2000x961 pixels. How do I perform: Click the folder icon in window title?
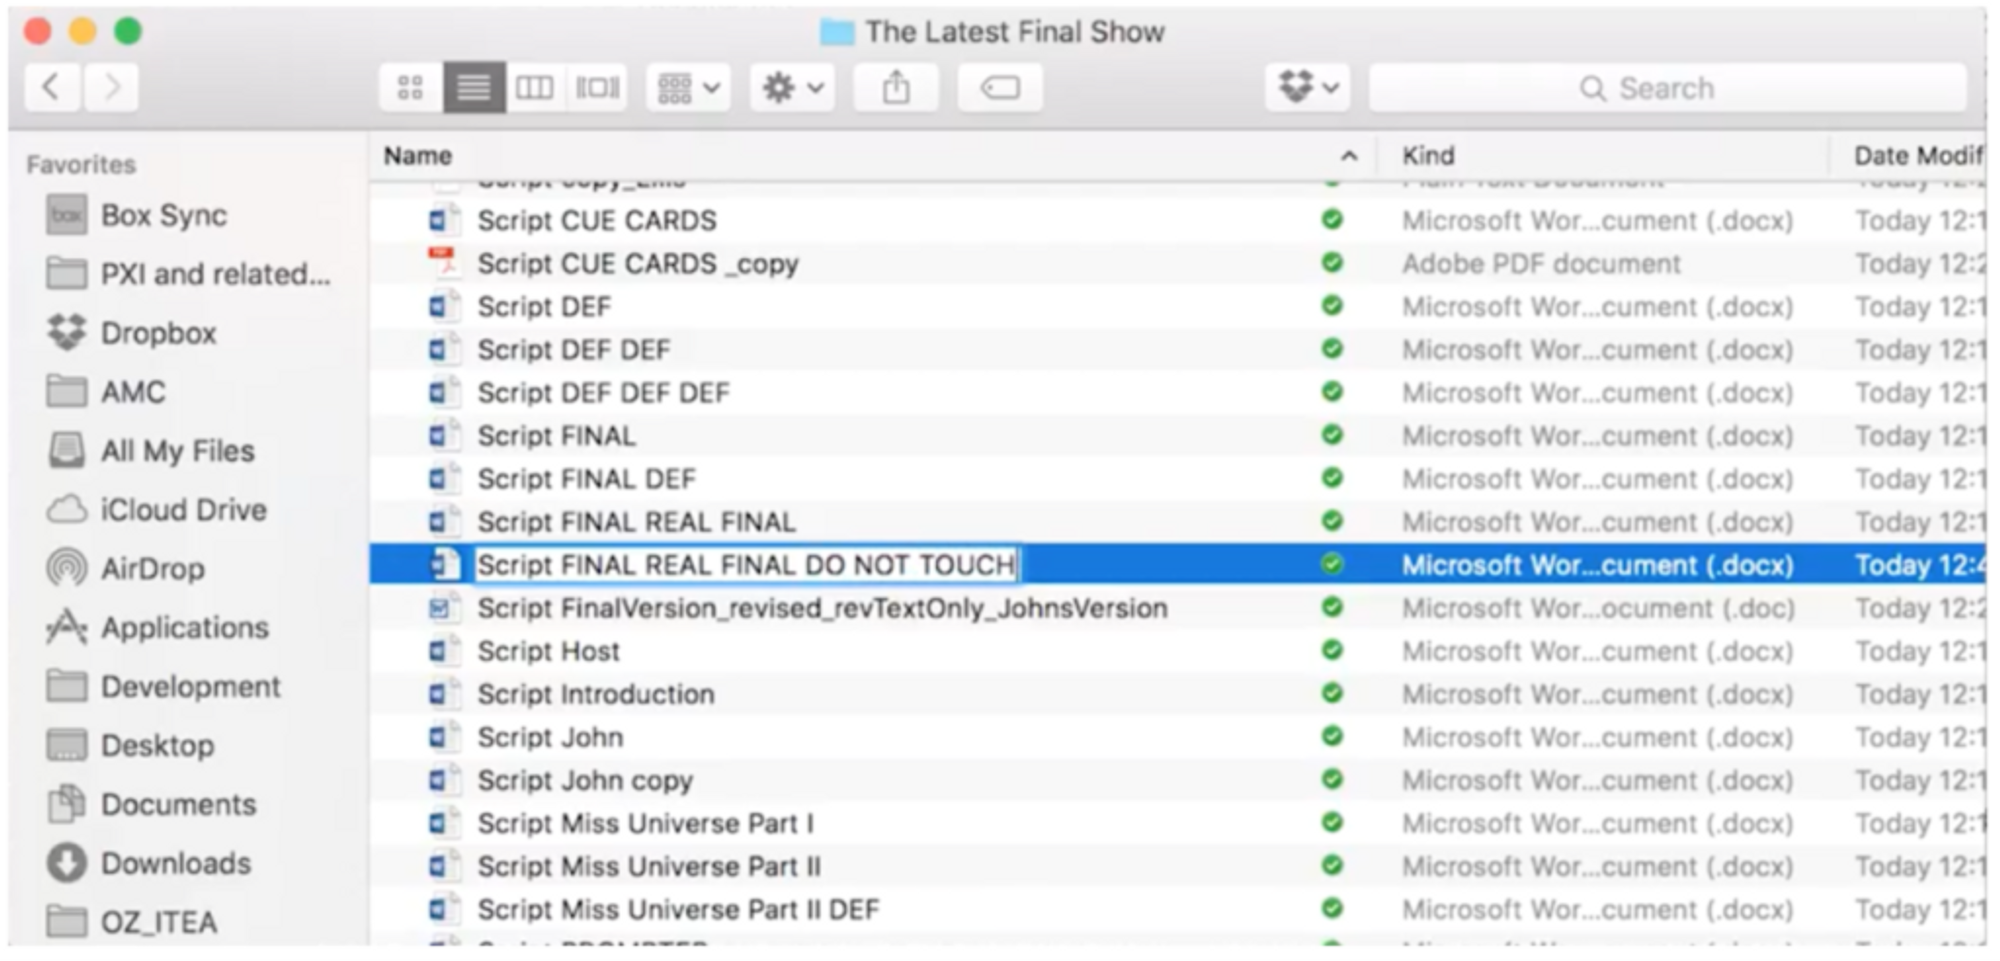(837, 33)
